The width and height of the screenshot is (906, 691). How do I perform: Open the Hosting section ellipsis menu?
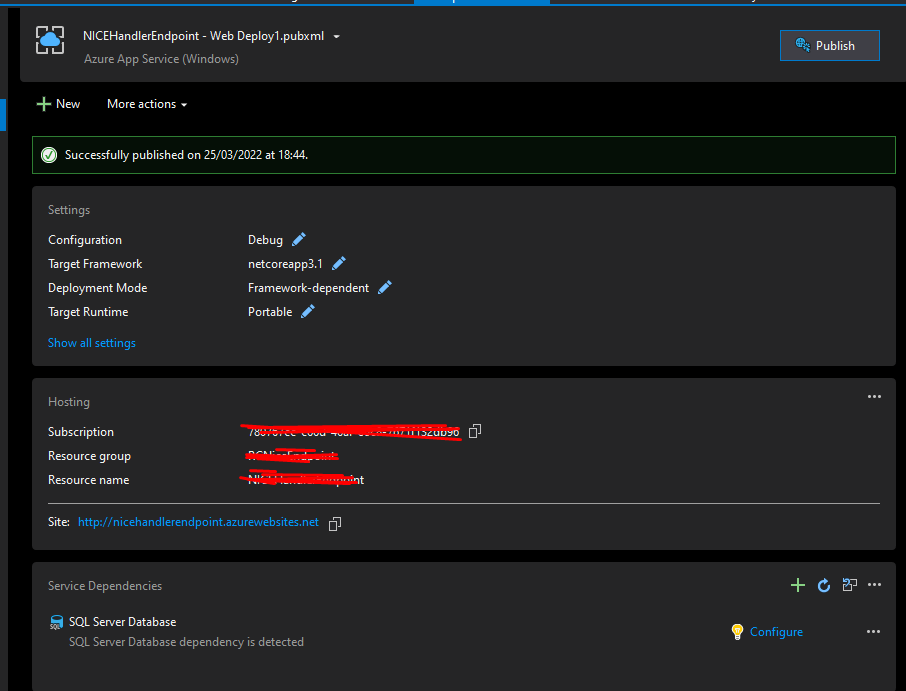tap(874, 396)
